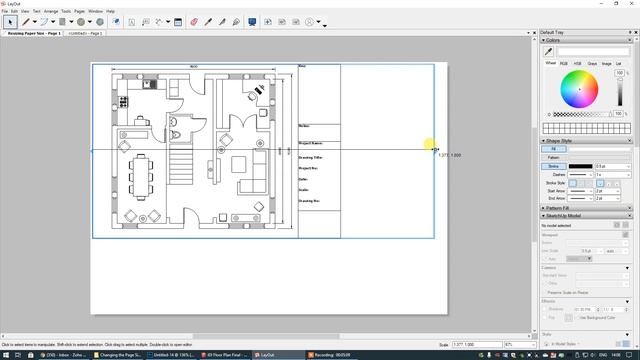The width and height of the screenshot is (640, 360).
Task: Pick the Style eyedropper tool
Action: click(208, 22)
